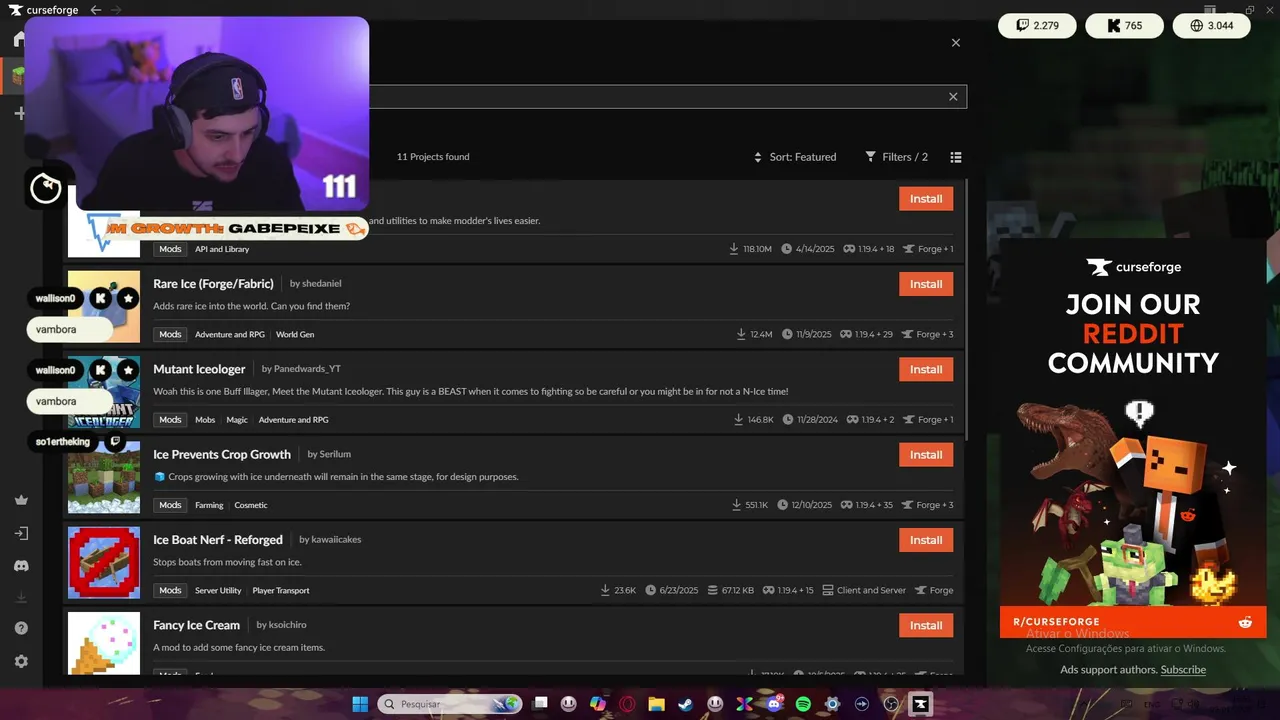Viewport: 1280px width, 720px height.
Task: Click the Ice Prevents Crop Growth thumbnail
Action: (x=104, y=477)
